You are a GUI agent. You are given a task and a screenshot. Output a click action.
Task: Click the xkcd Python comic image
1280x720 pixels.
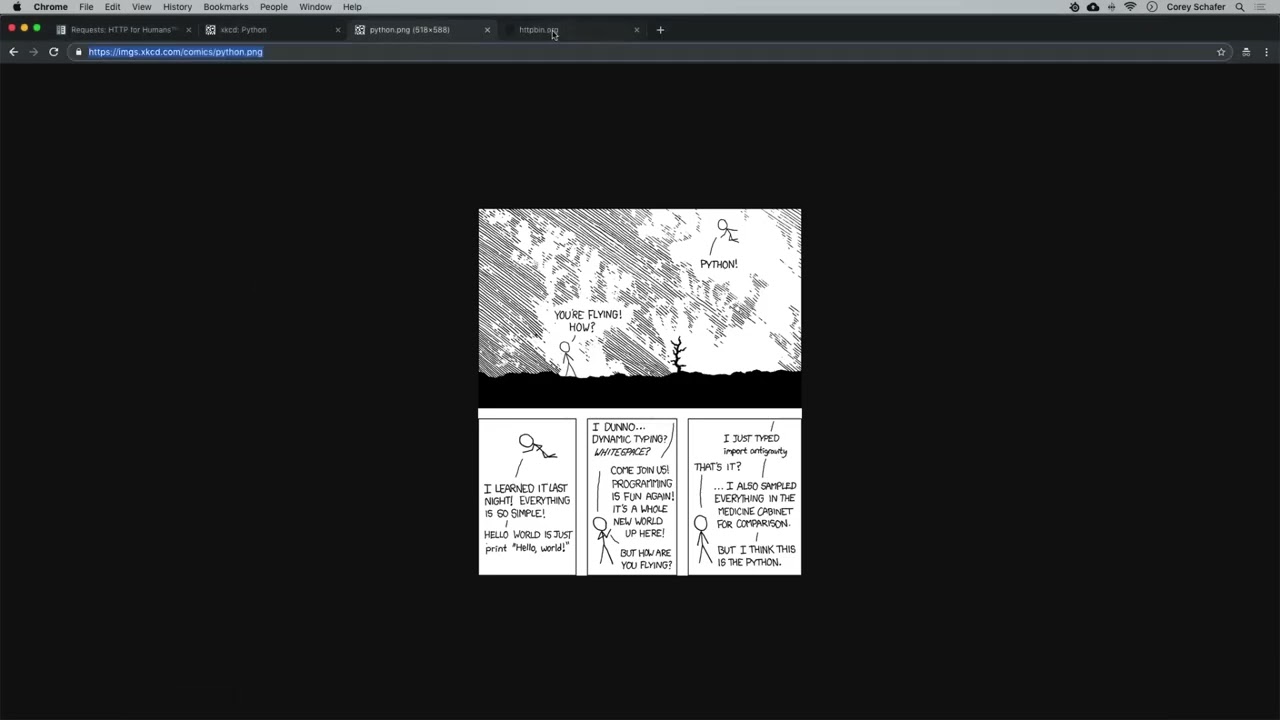tap(640, 392)
